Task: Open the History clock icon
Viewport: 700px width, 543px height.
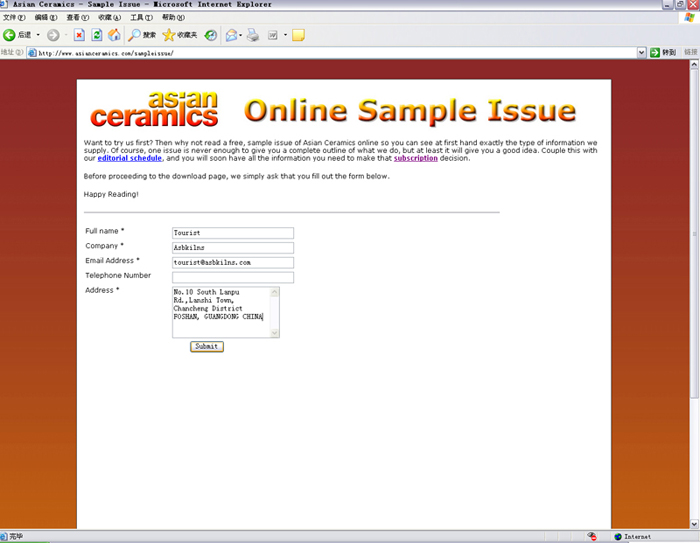Action: coord(211,35)
